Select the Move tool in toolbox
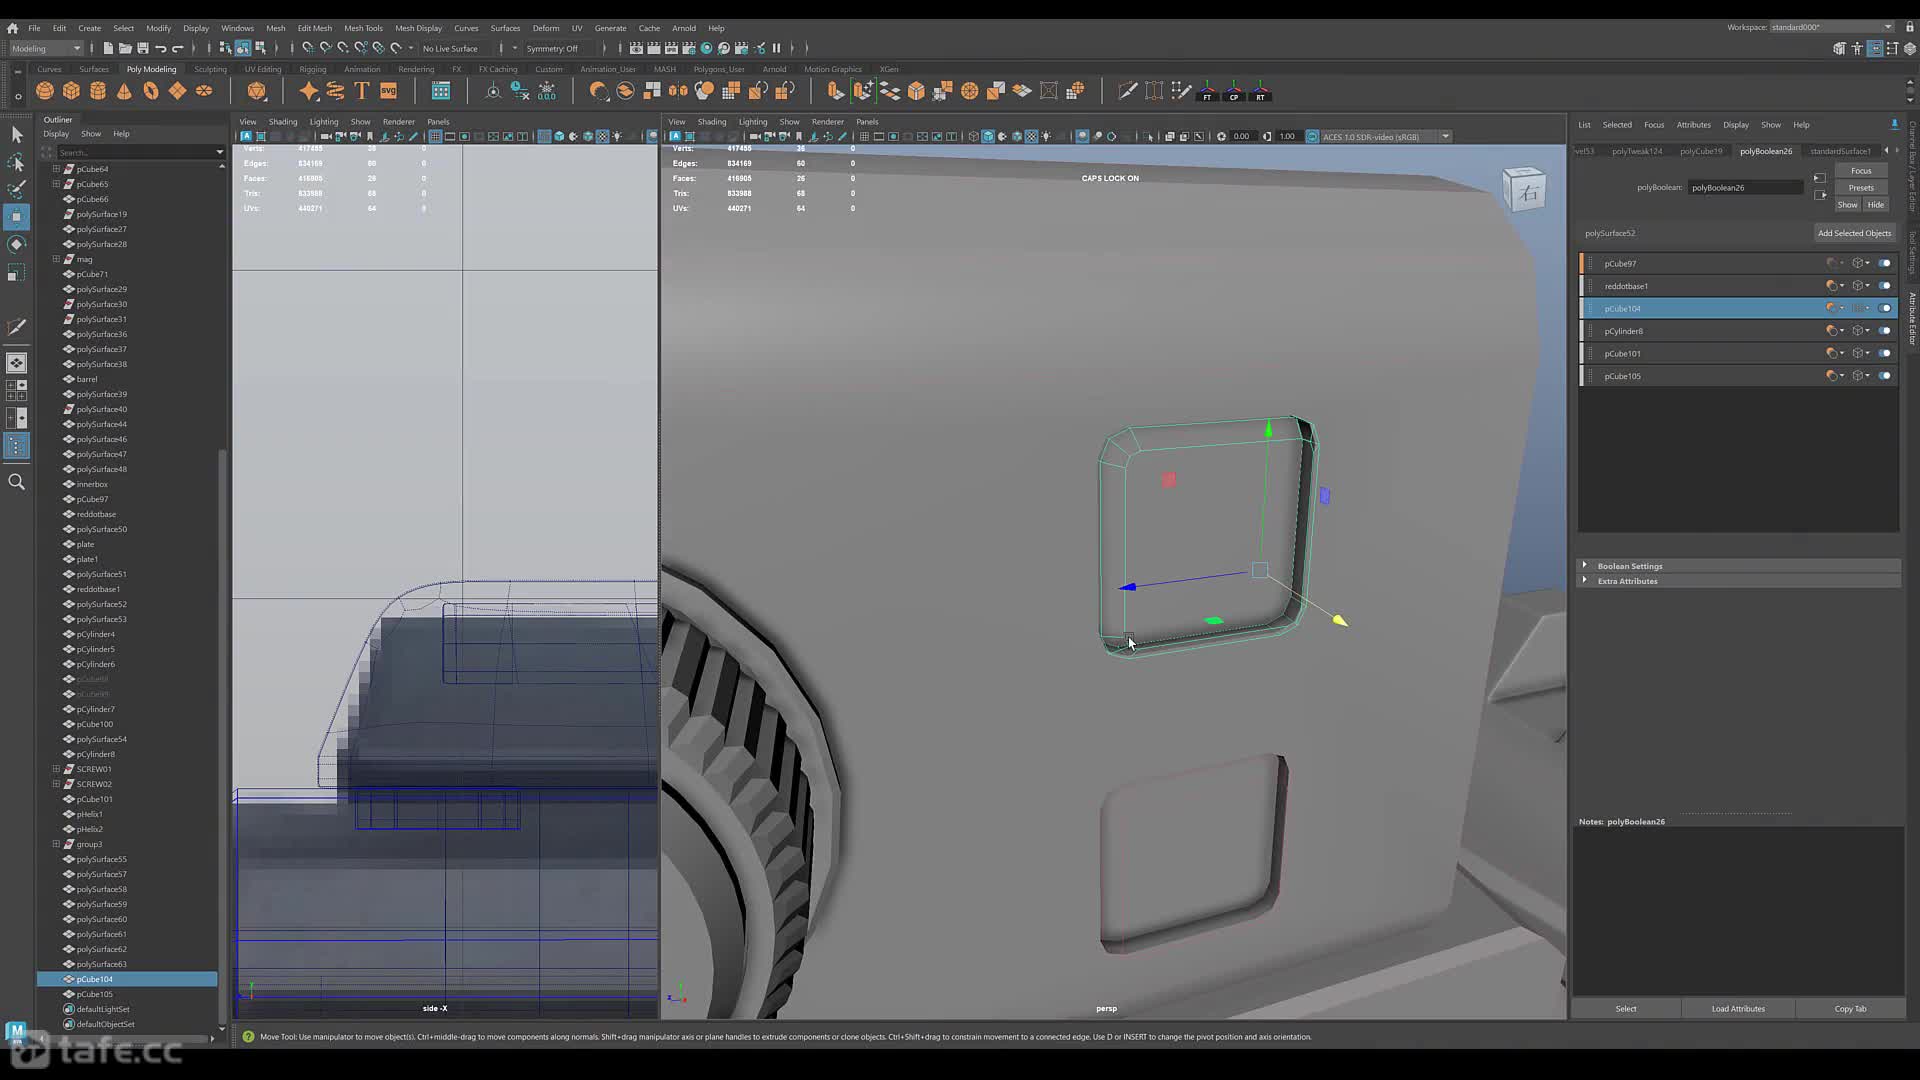This screenshot has width=1920, height=1080. [16, 216]
